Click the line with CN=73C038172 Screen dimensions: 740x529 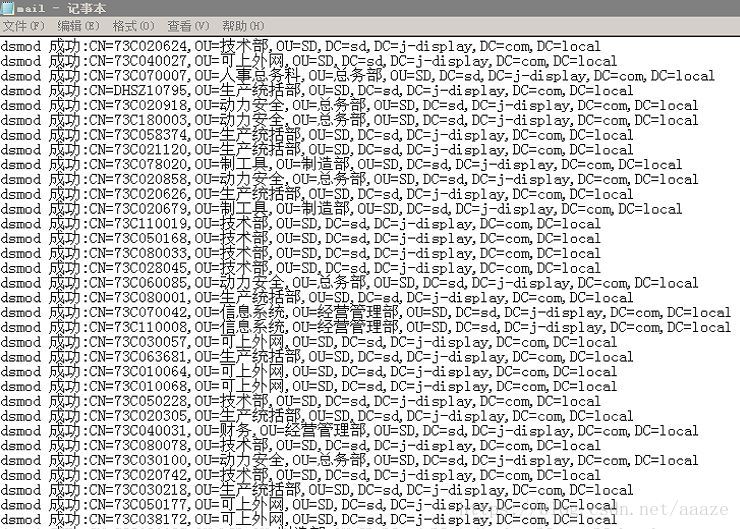[x=309, y=520]
